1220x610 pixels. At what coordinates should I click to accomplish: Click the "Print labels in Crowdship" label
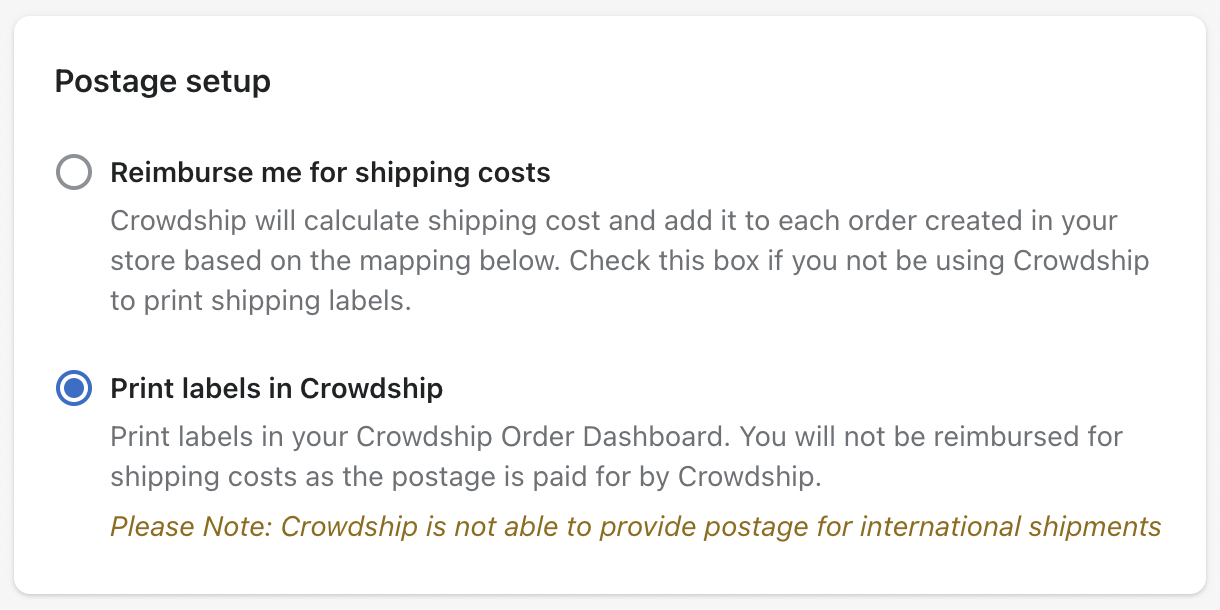(x=276, y=389)
